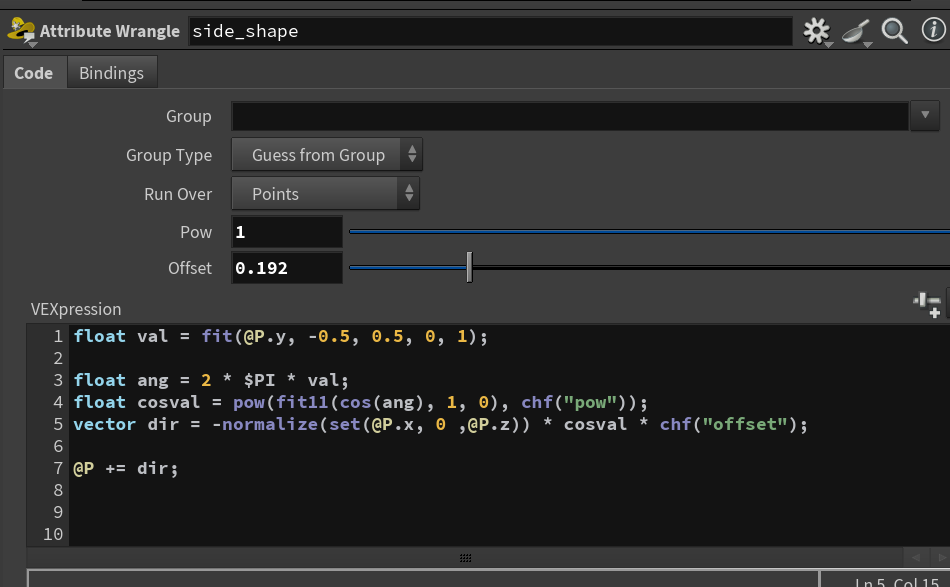Switch to the Bindings tab
950x587 pixels.
click(x=111, y=73)
